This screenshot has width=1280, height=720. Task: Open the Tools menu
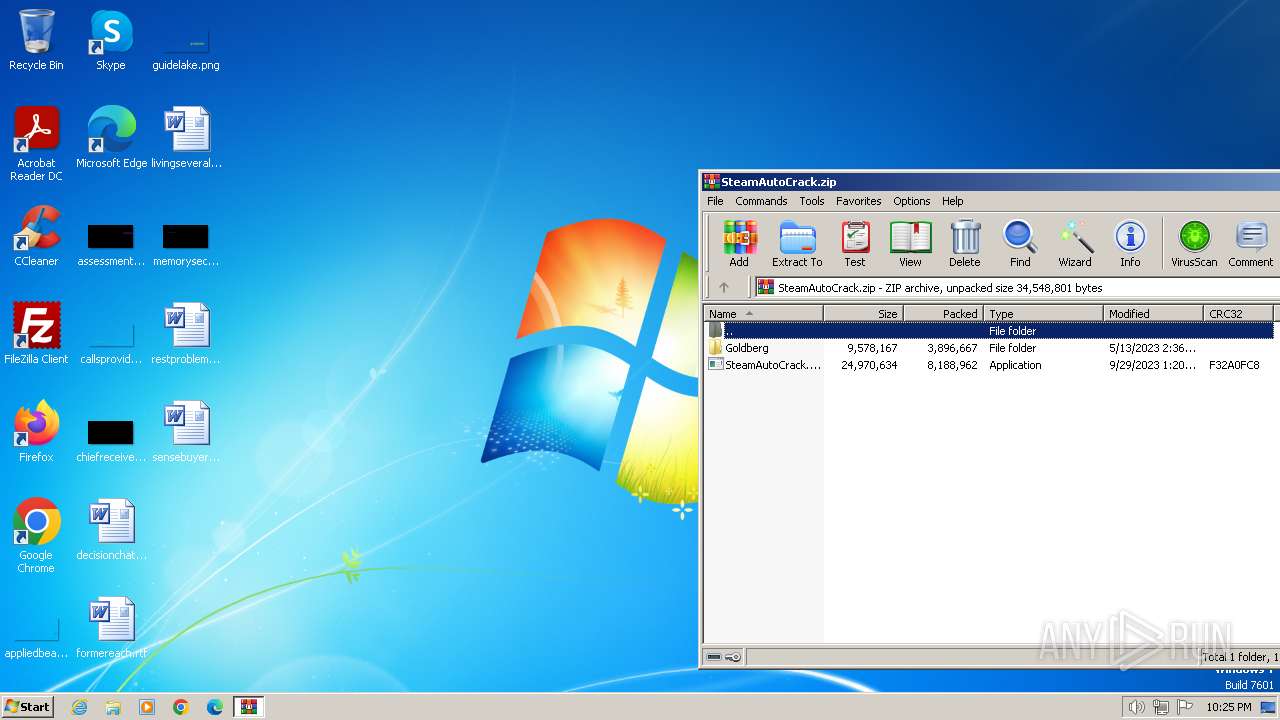(812, 201)
